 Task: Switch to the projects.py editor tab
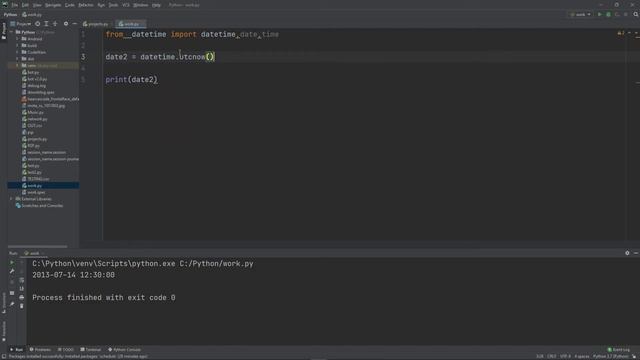tap(96, 24)
